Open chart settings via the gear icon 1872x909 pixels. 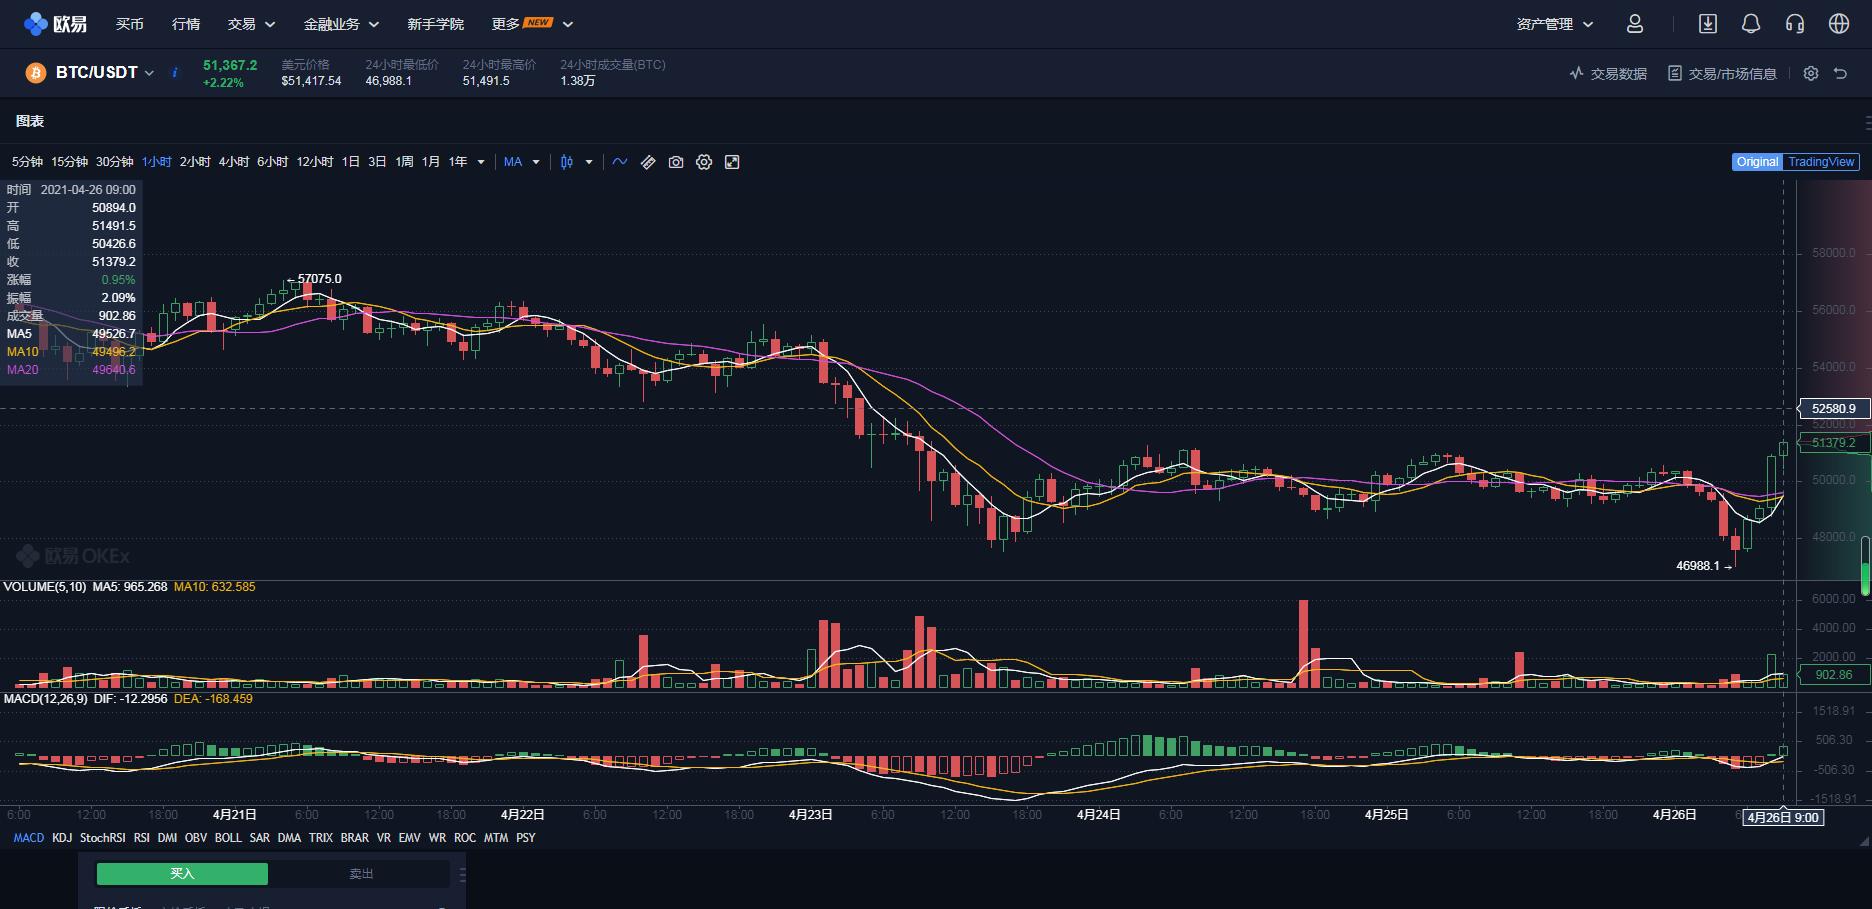704,161
